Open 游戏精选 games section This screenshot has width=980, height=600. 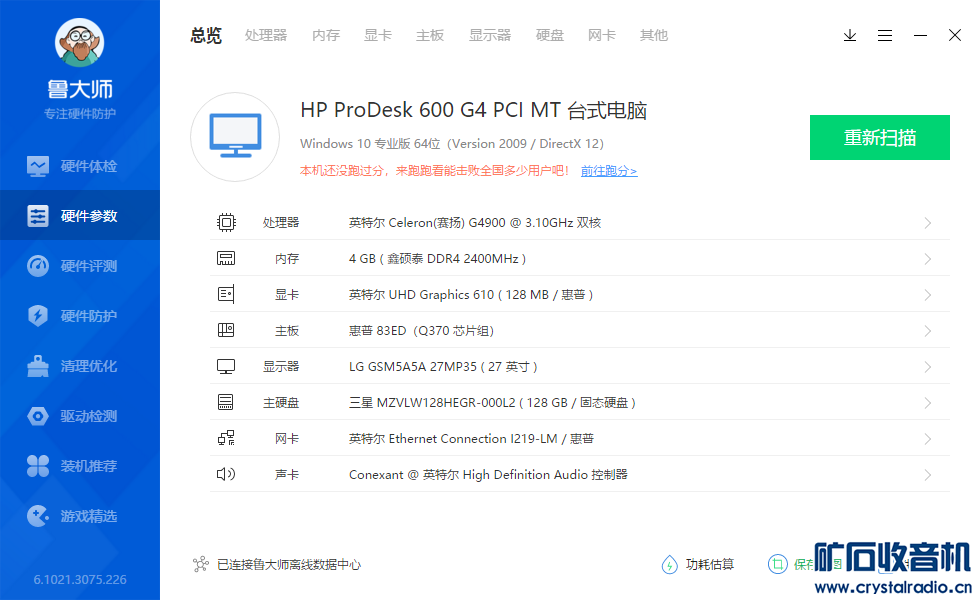tap(80, 516)
